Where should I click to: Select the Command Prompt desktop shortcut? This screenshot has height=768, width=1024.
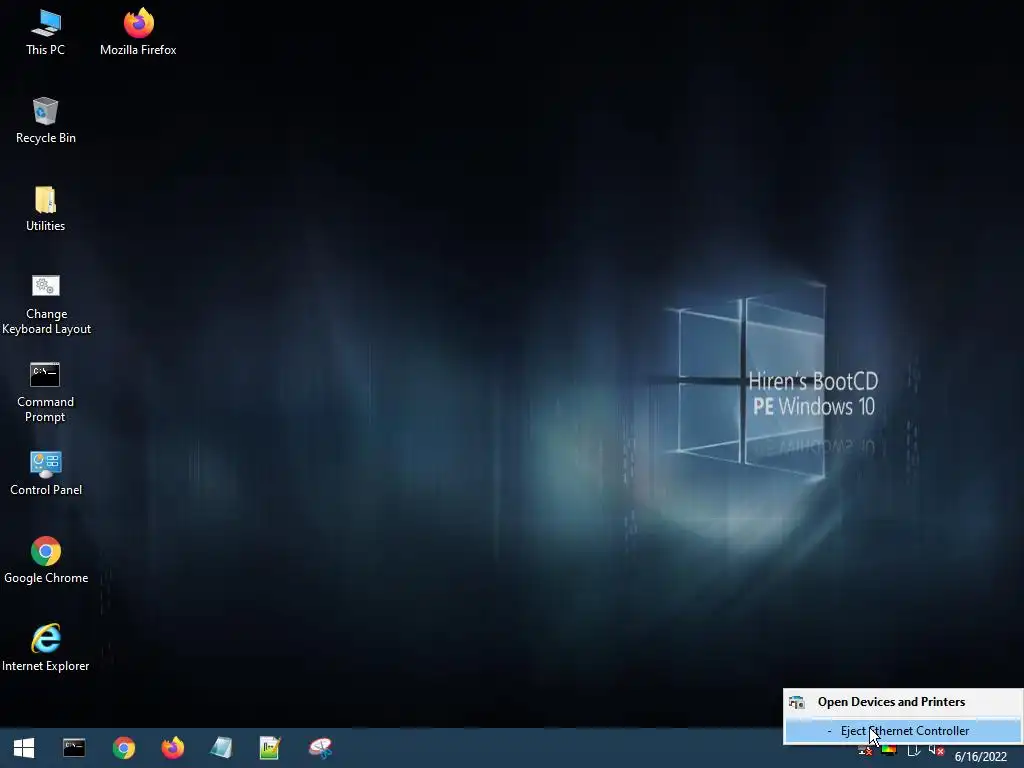[x=45, y=392]
